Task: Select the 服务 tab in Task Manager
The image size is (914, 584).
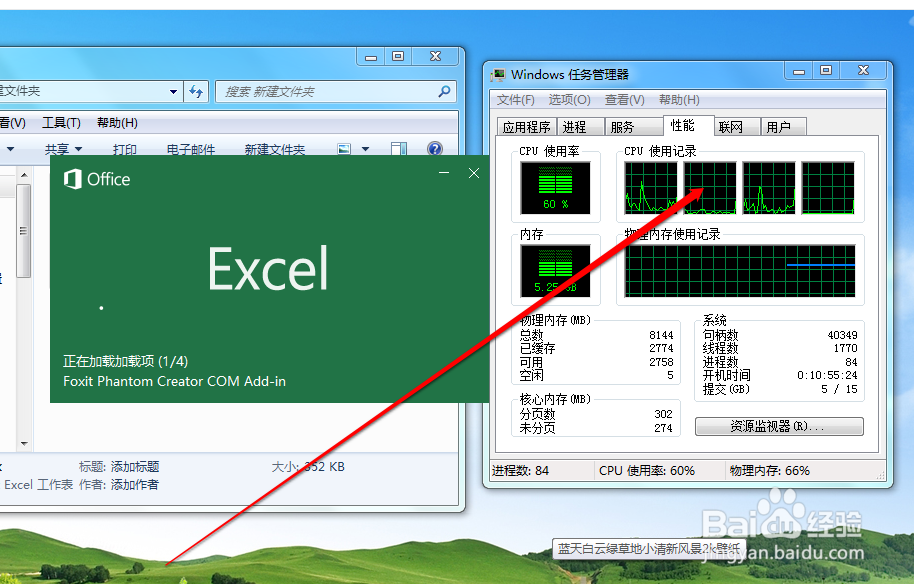Action: click(633, 126)
